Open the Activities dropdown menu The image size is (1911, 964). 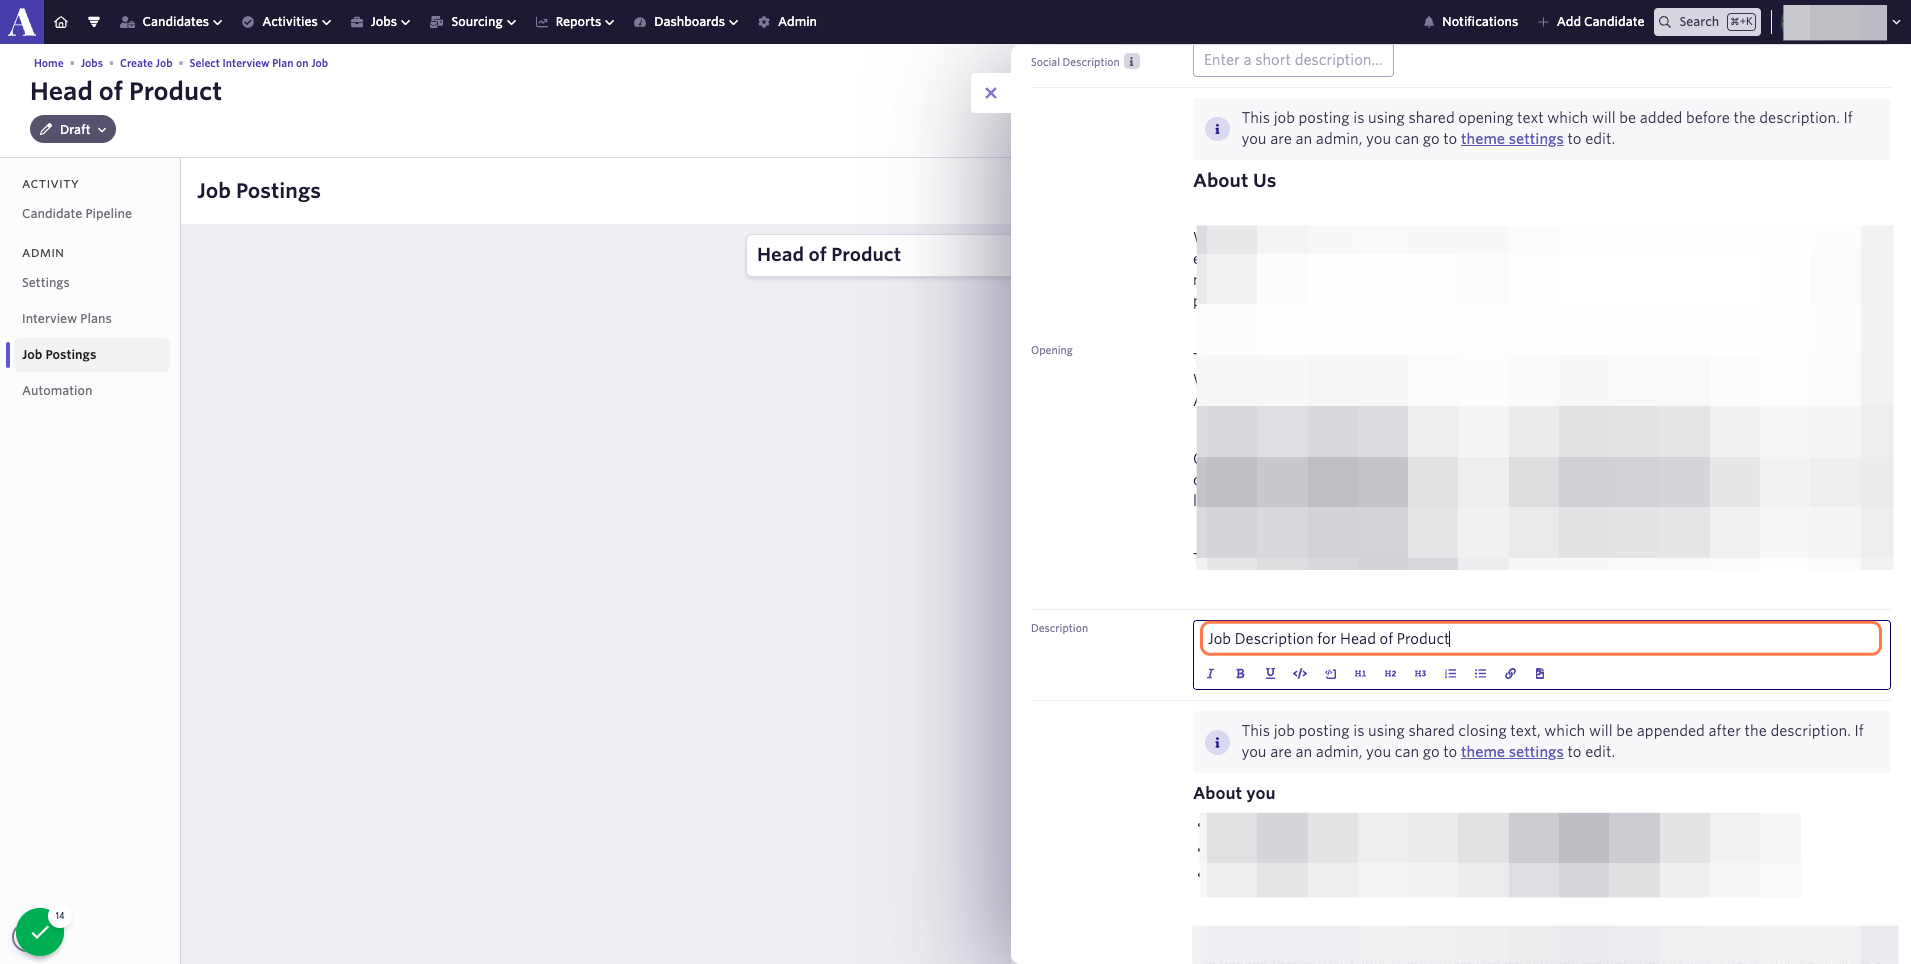(x=286, y=22)
